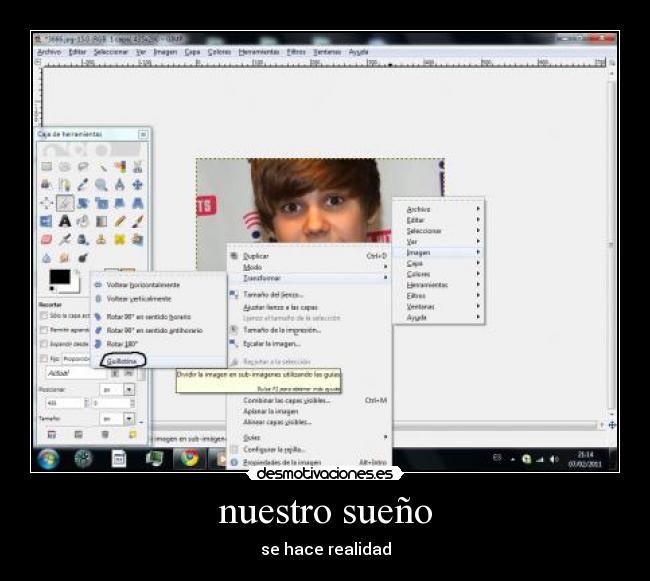Toggle the 'Expandir desde' checkbox

point(44,344)
